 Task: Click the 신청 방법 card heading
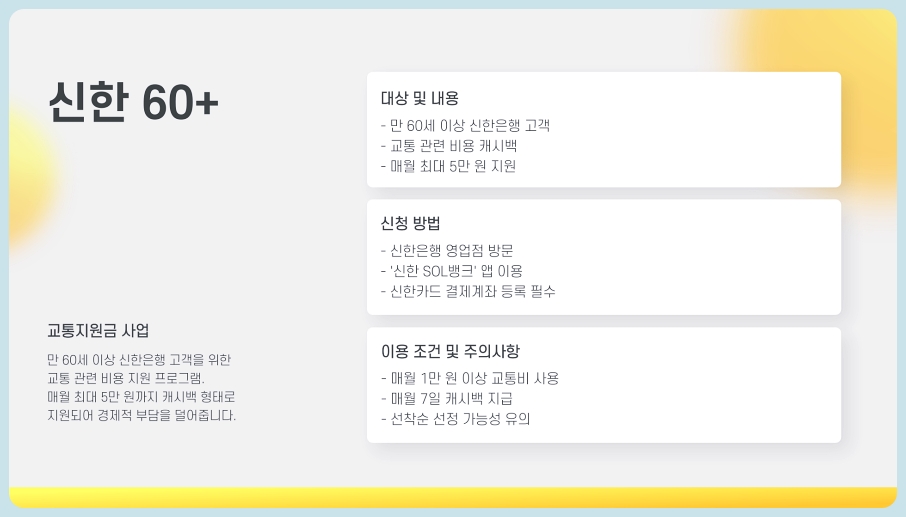[x=410, y=223]
